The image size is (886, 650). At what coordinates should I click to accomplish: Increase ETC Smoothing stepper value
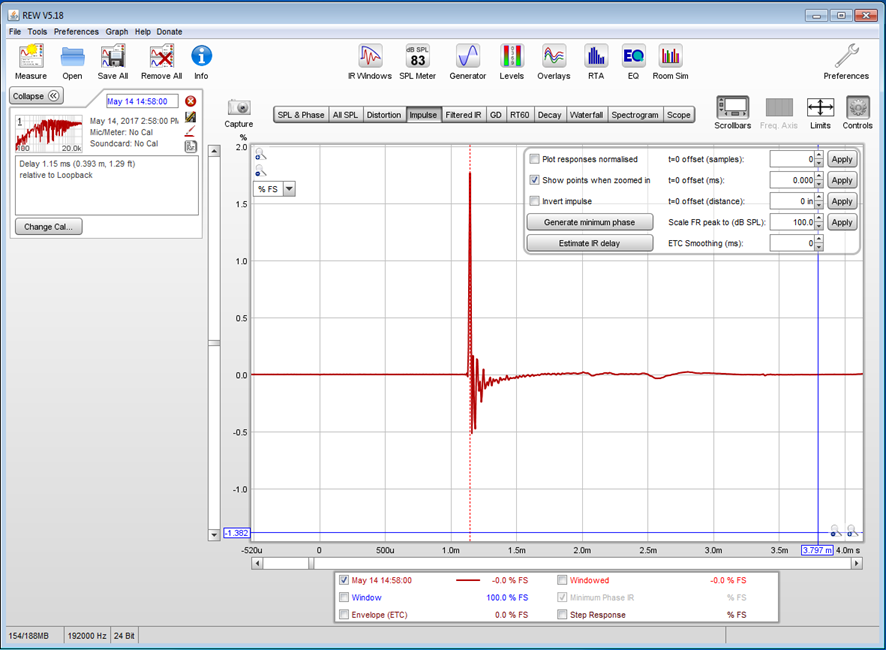click(819, 239)
